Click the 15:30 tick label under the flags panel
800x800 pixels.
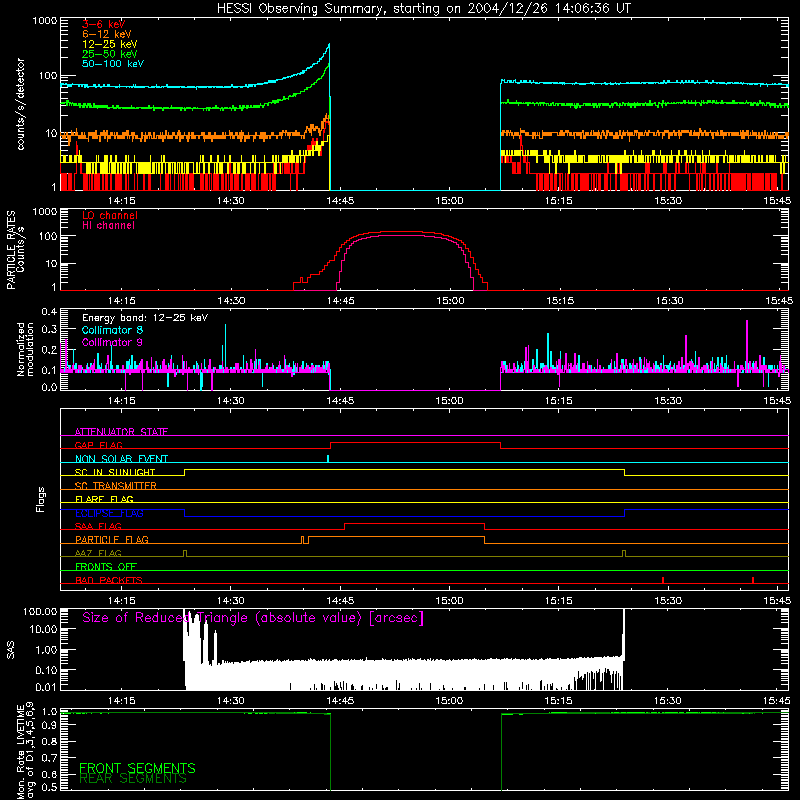click(668, 601)
